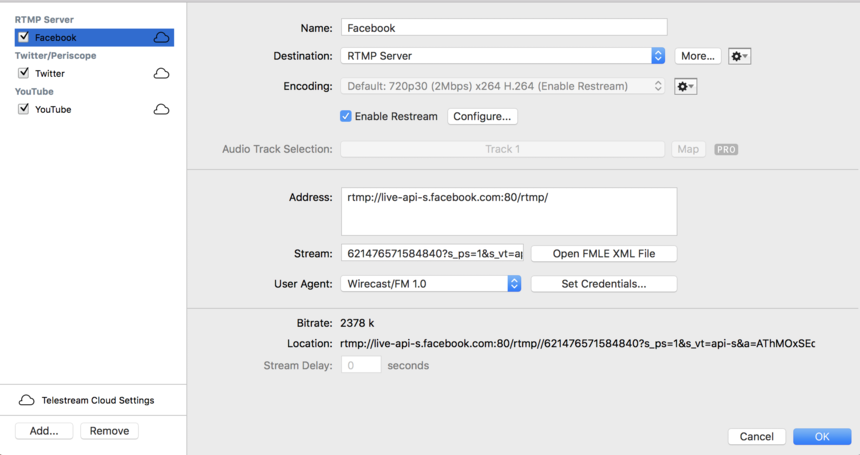Open the User Agent Wirecast/FM dropdown

pos(431,283)
